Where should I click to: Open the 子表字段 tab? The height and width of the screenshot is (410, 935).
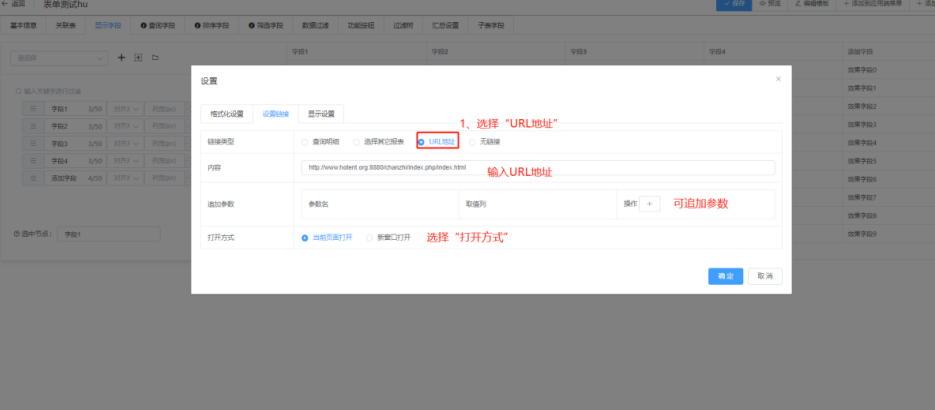point(491,26)
